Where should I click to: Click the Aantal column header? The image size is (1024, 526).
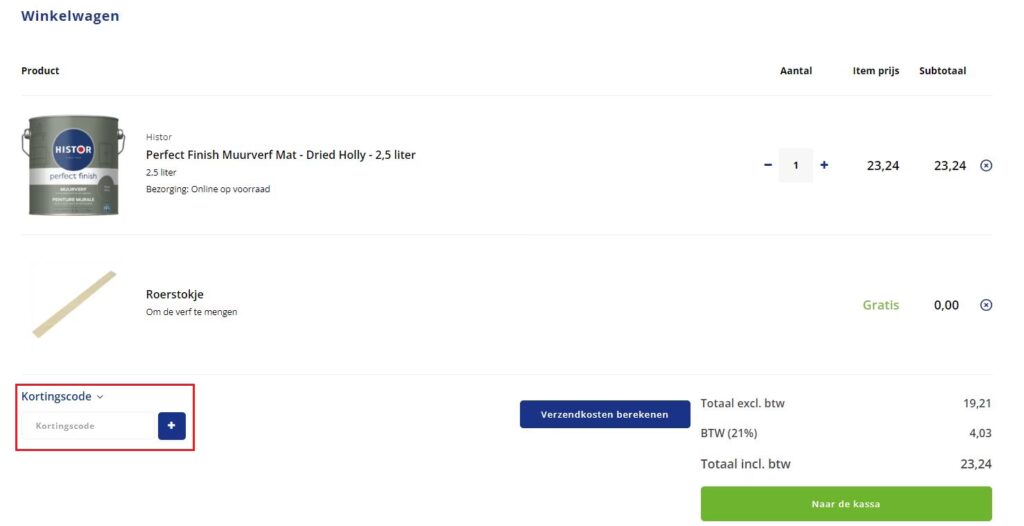(796, 71)
